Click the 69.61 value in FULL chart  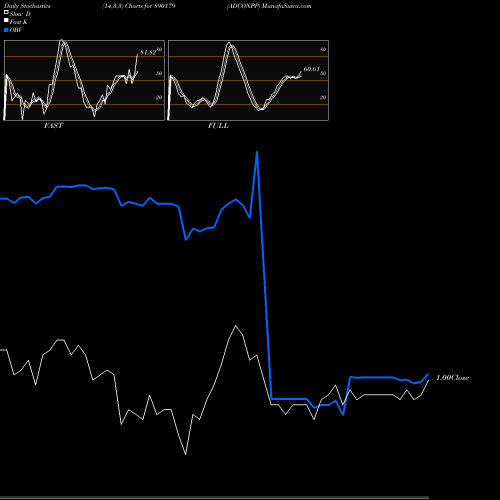311,69
